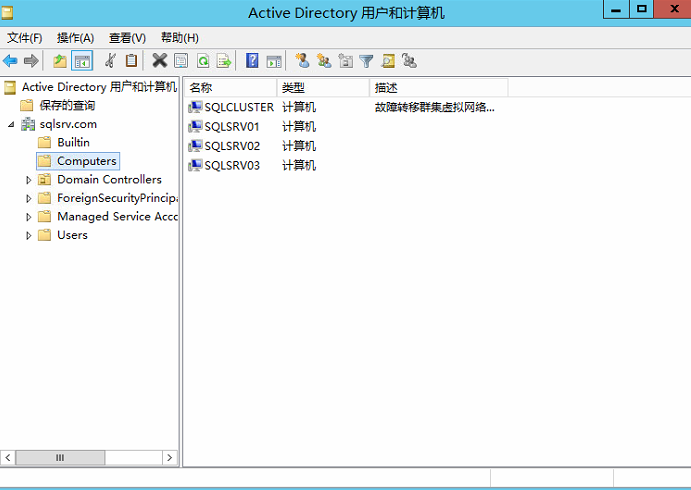Go back with the blue arrow
The width and height of the screenshot is (691, 490).
(x=10, y=61)
